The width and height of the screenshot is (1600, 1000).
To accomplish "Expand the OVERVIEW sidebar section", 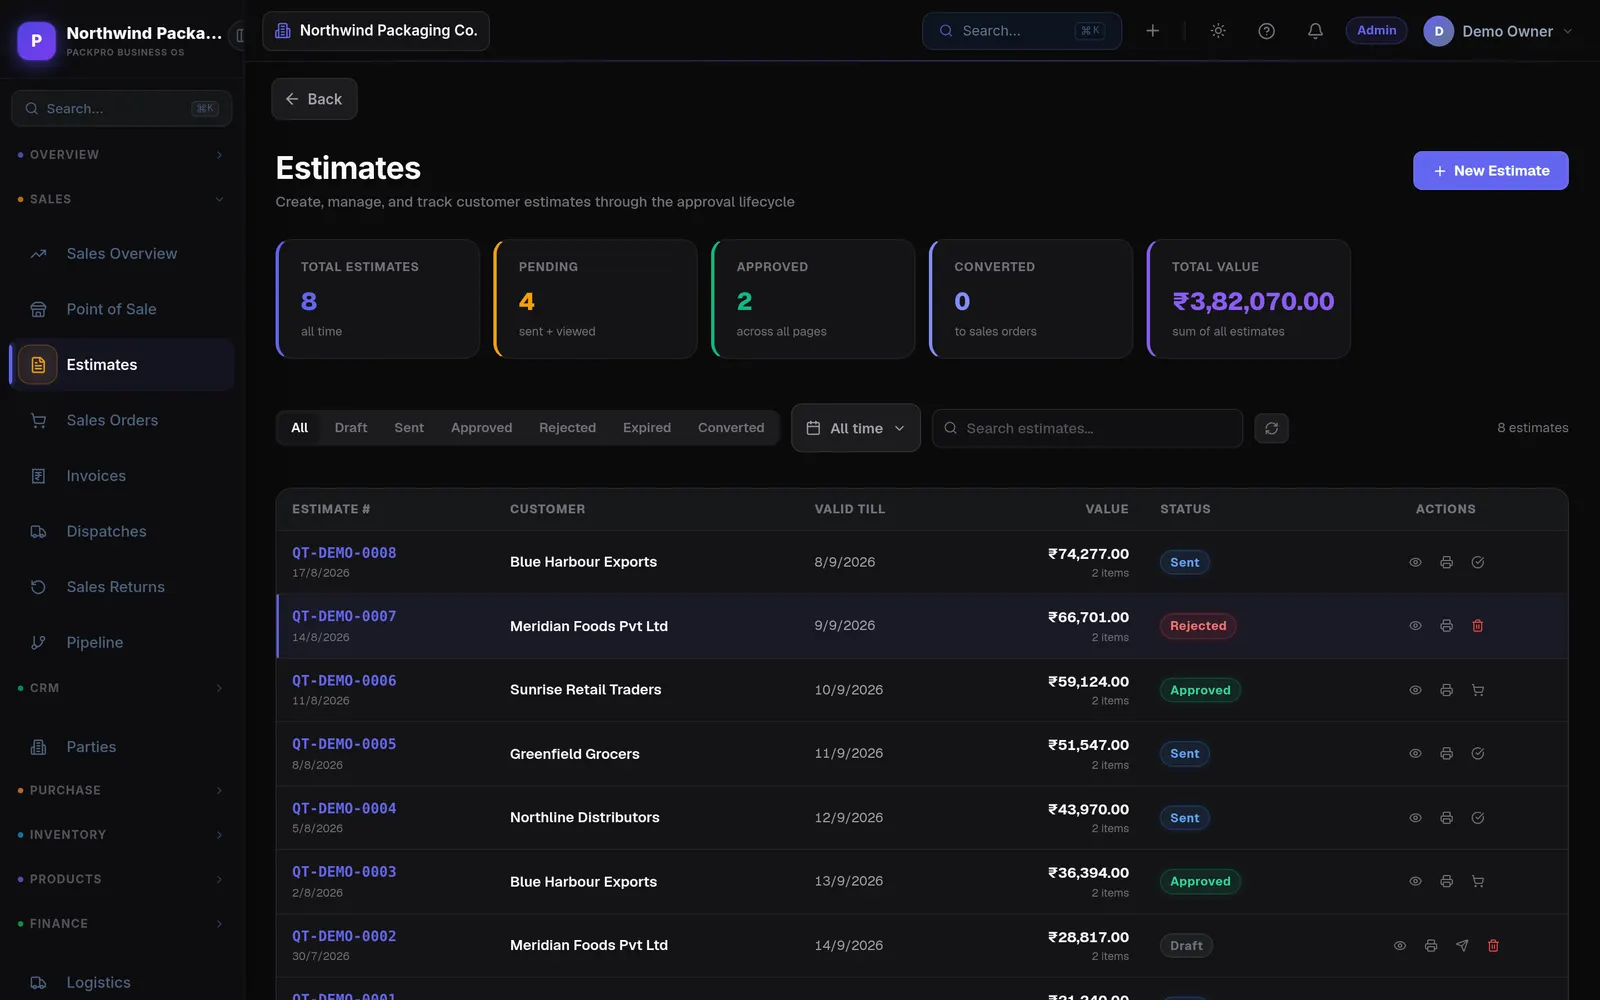I will (122, 155).
